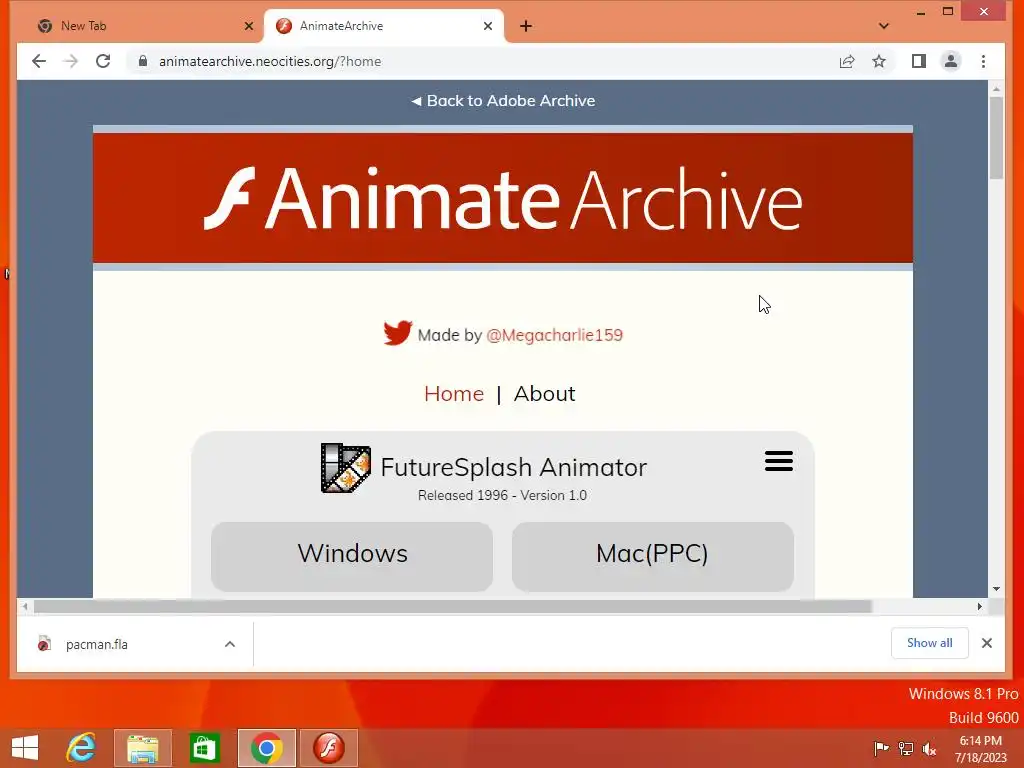Click the horizontal scroll left arrow
The height and width of the screenshot is (768, 1024).
click(25, 607)
